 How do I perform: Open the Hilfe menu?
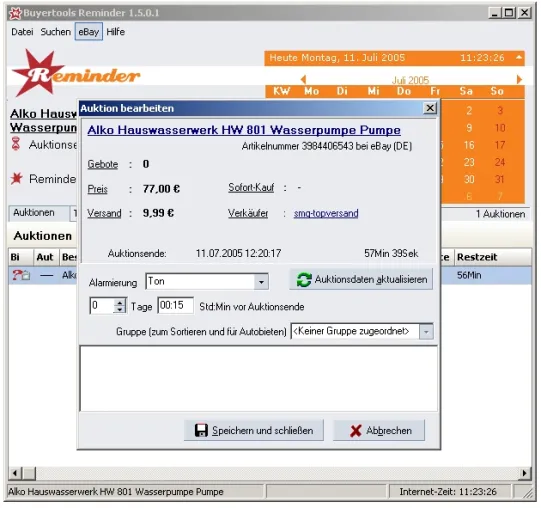pos(115,32)
